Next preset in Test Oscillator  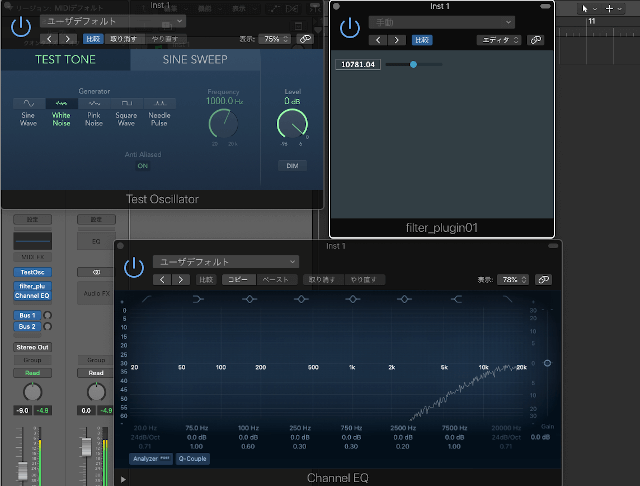[x=67, y=39]
